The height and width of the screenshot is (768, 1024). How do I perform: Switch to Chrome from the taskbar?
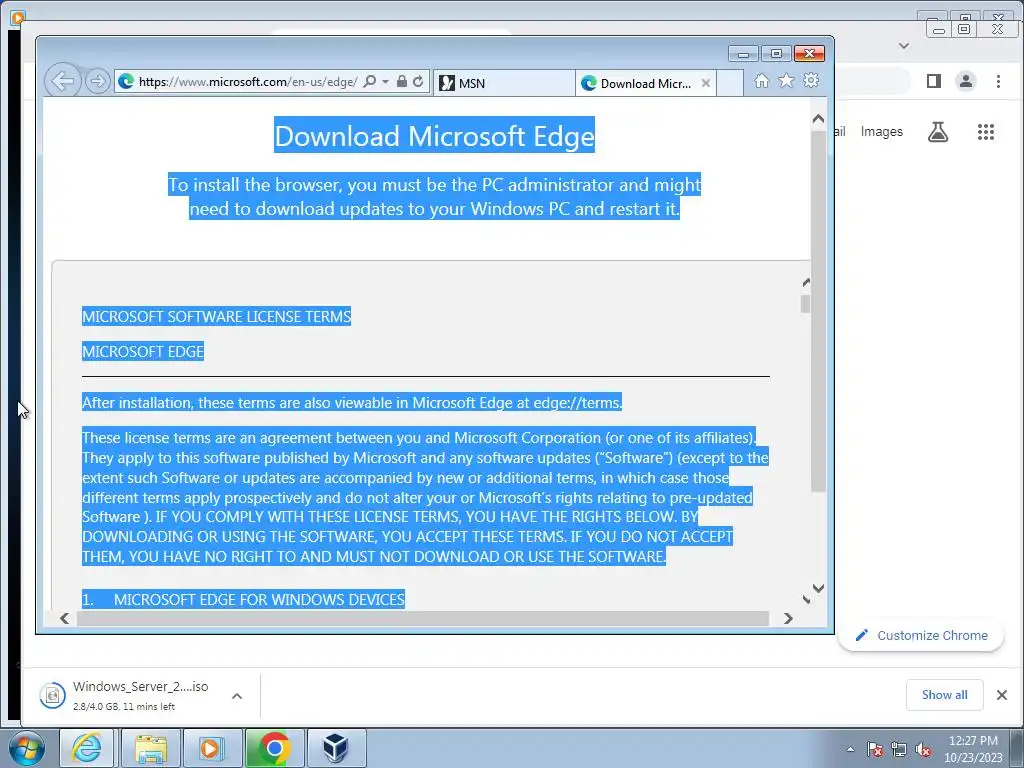[274, 748]
